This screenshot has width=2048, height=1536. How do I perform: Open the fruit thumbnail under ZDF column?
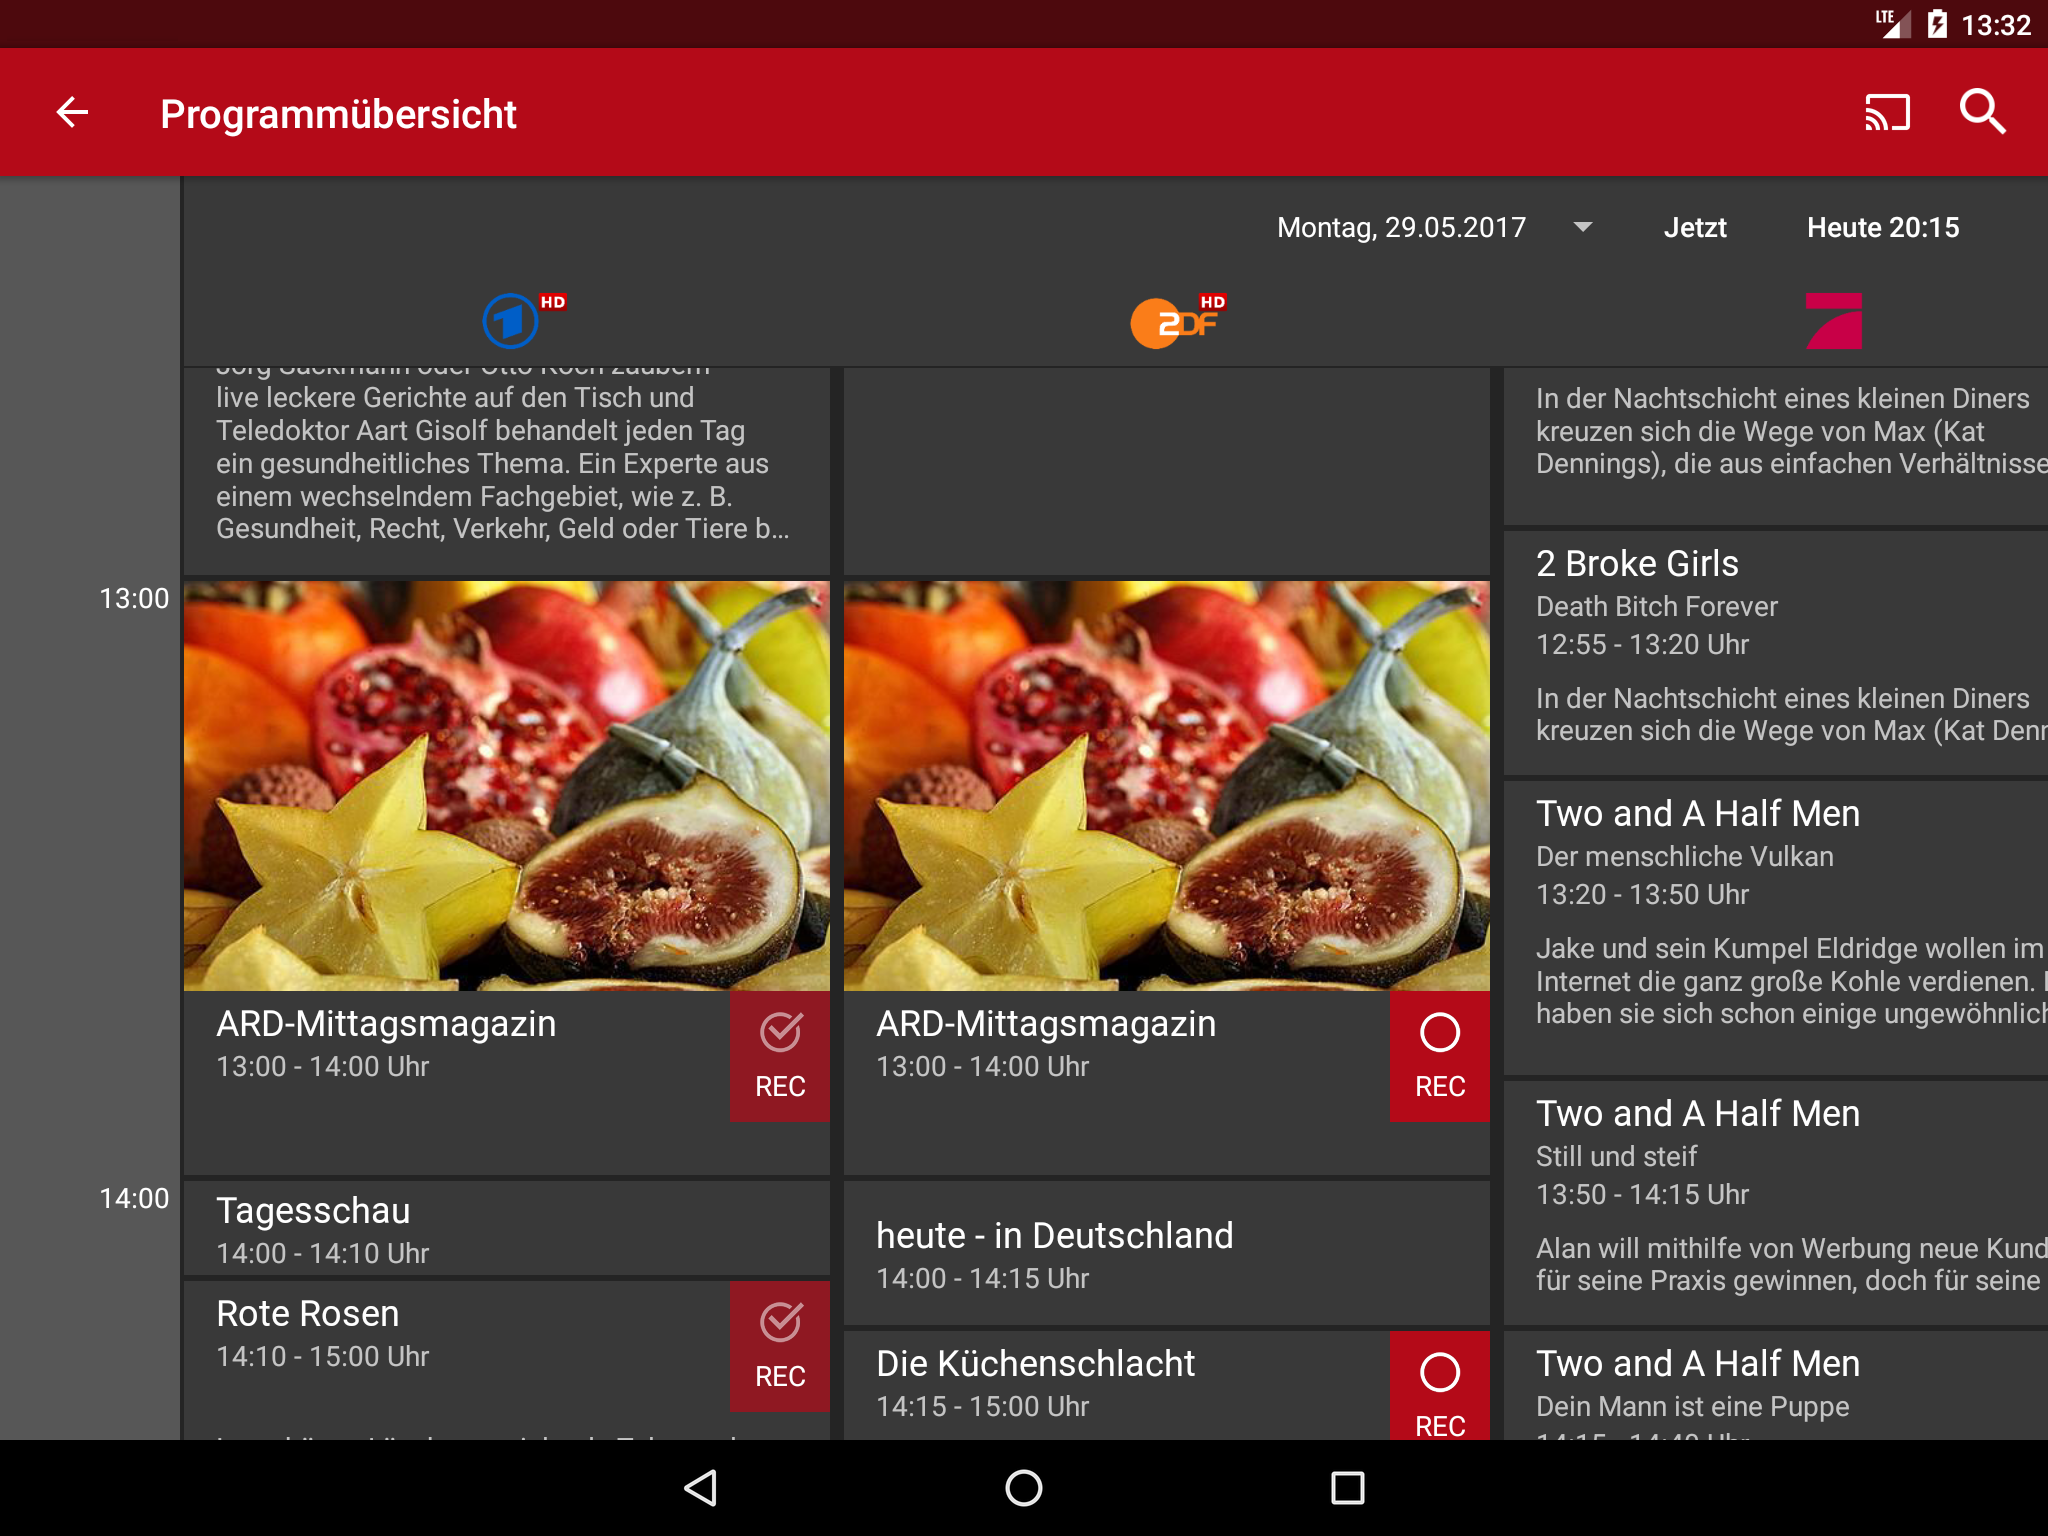point(1166,786)
